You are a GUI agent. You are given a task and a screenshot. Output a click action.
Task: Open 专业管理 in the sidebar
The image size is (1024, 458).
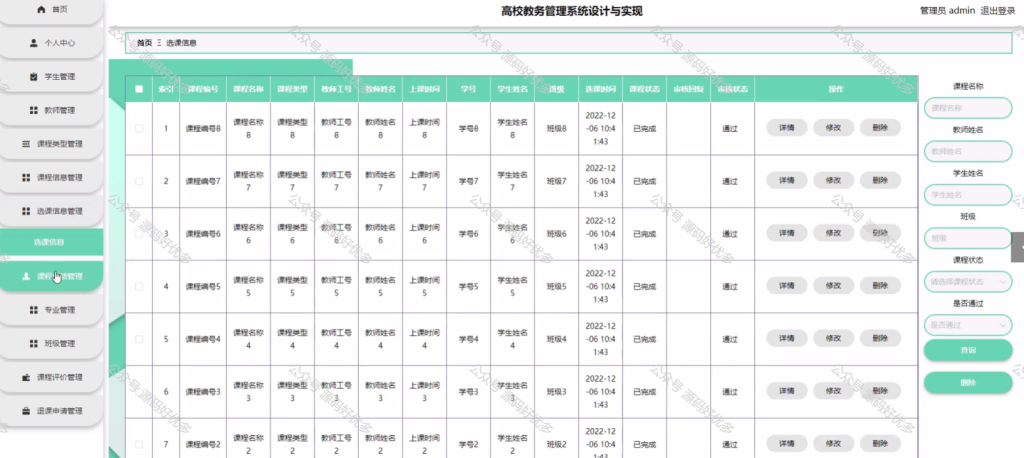pos(52,310)
